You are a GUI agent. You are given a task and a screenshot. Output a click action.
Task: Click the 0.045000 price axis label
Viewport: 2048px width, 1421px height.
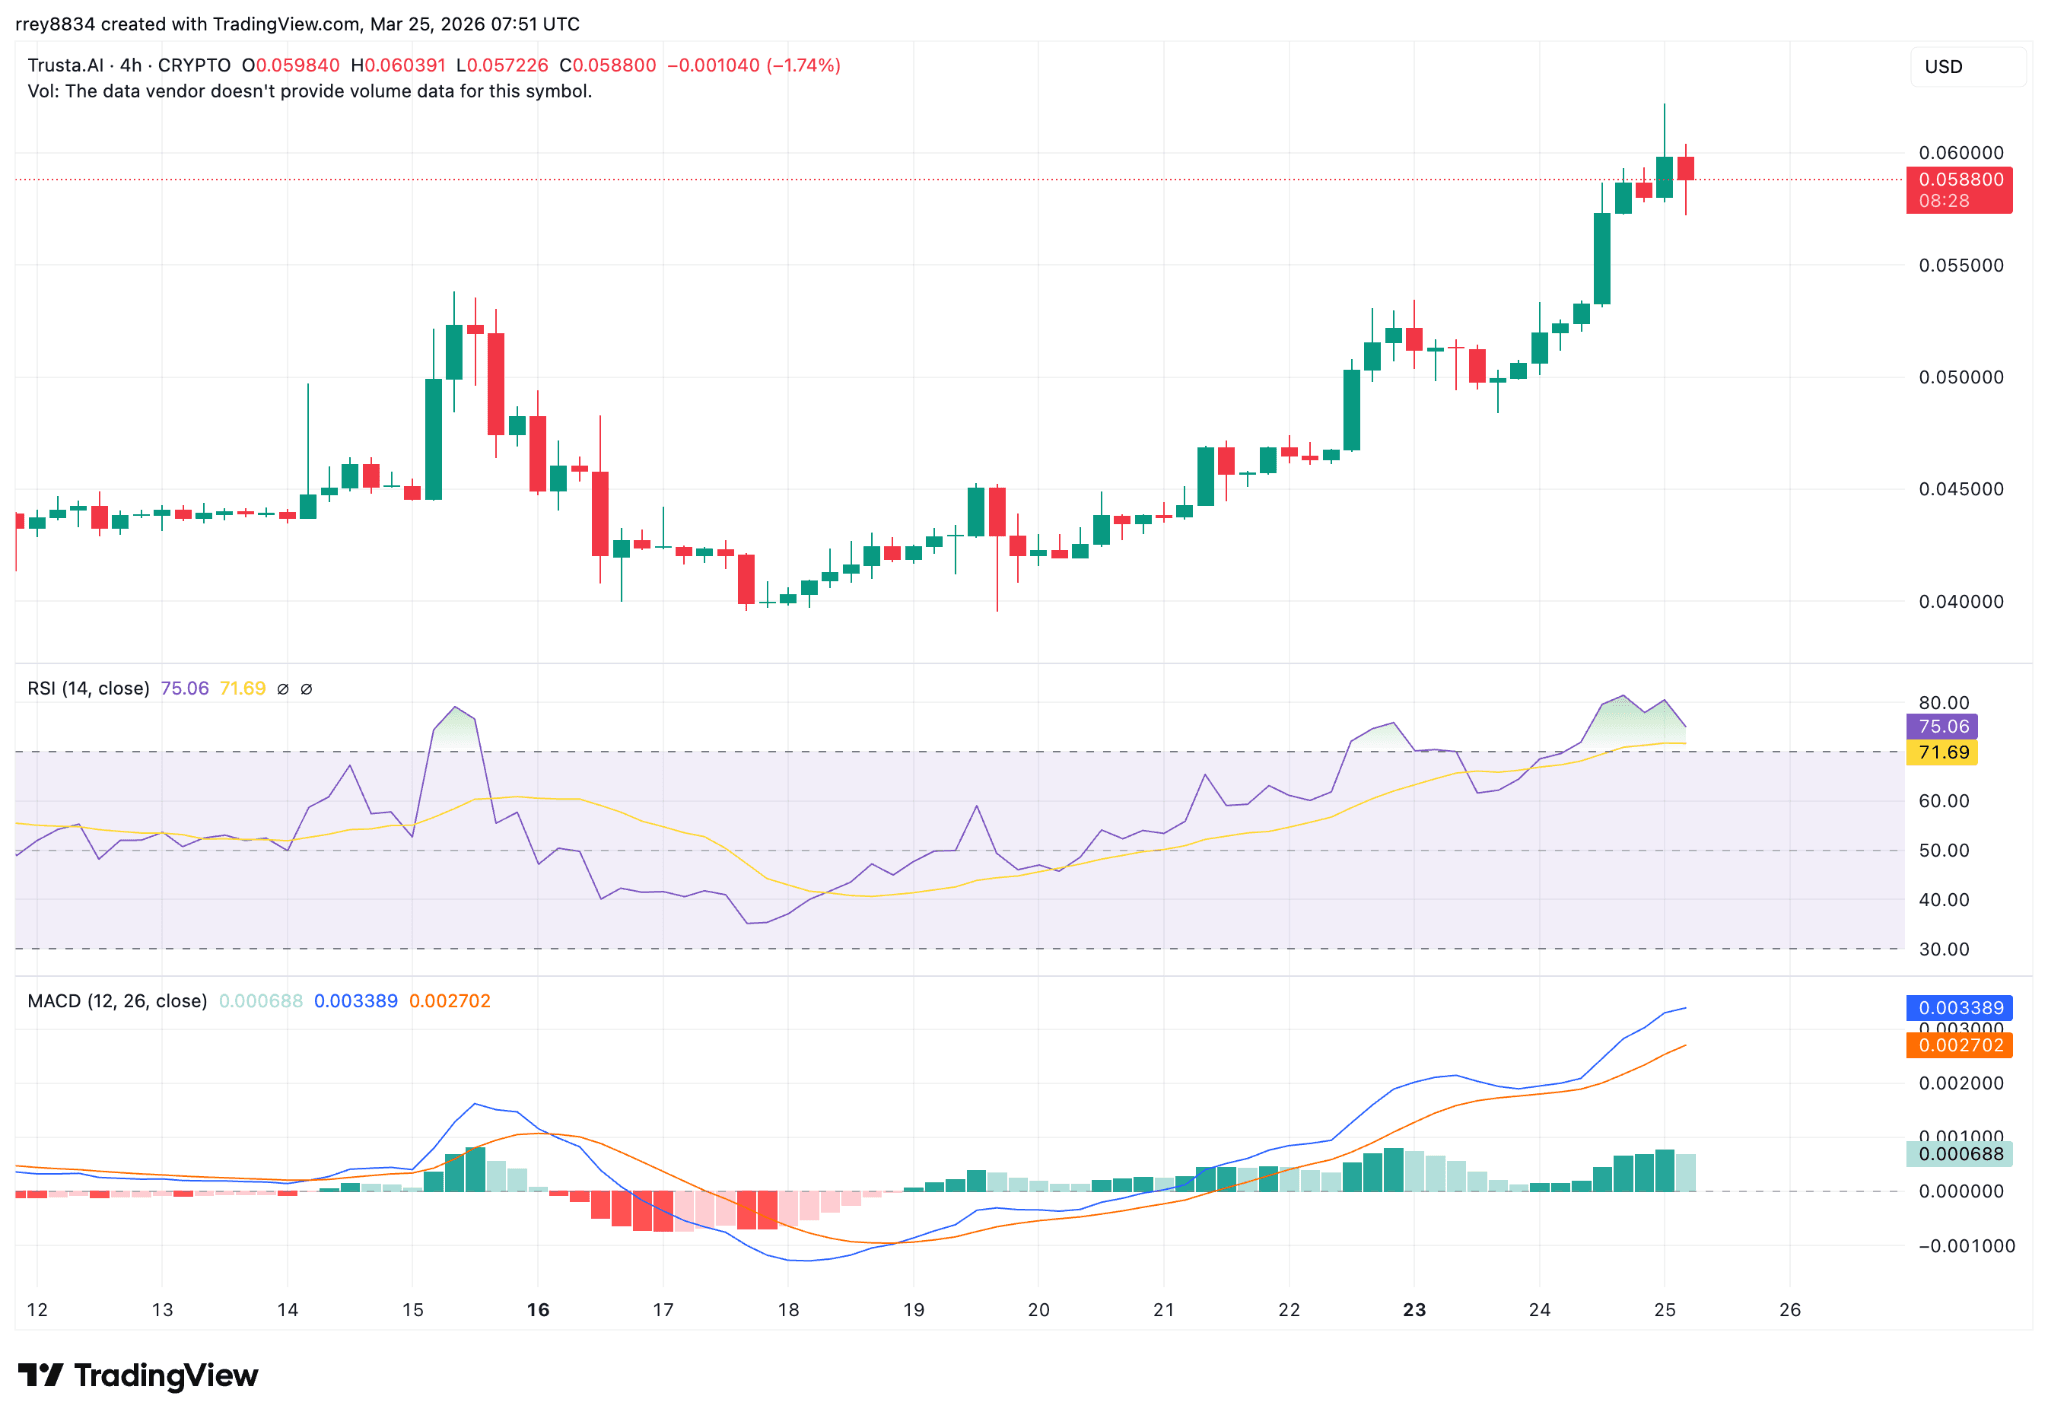1961,489
